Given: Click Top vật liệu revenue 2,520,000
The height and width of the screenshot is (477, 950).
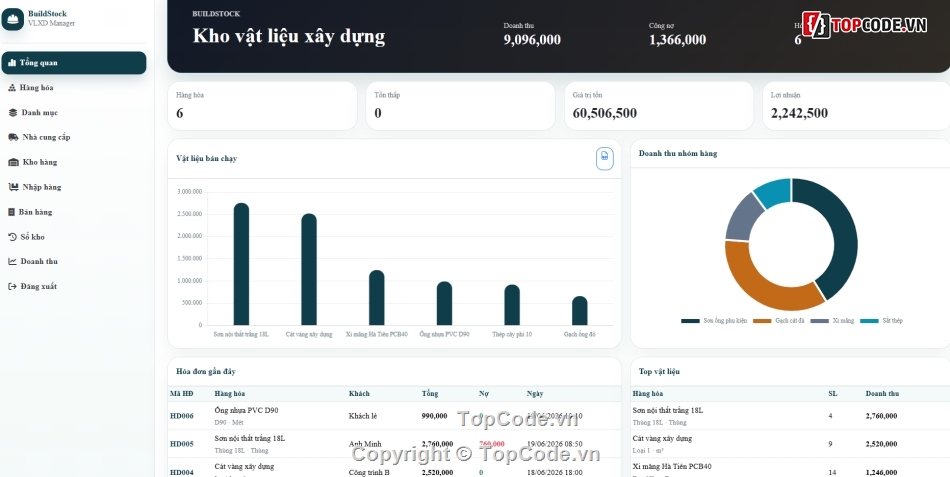Looking at the screenshot, I should tap(882, 444).
